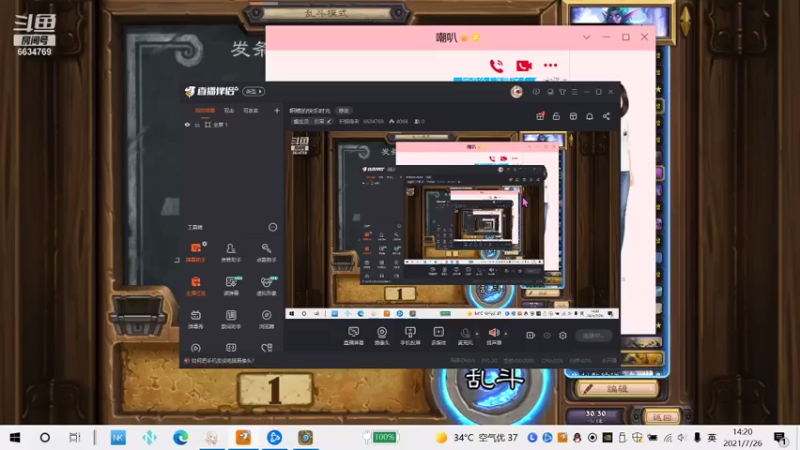Click the connecting status button at bottom right
800x450 pixels.
coord(593,335)
